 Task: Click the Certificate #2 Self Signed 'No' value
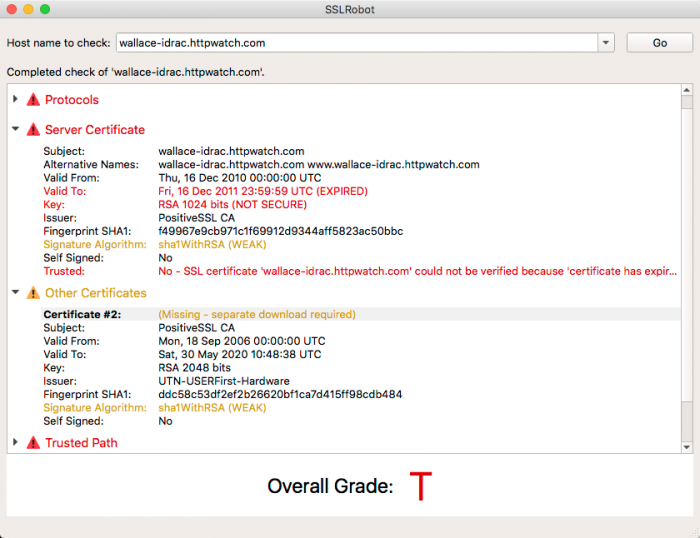165,421
